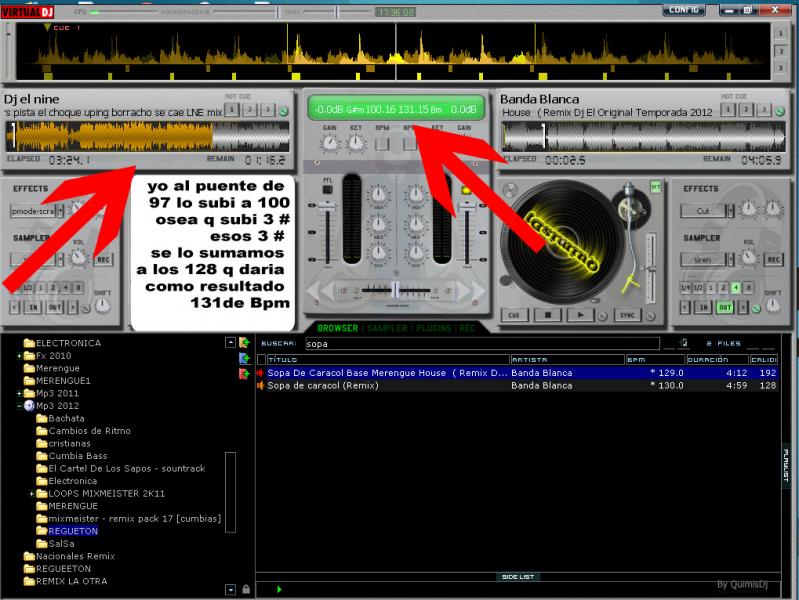The image size is (799, 600).
Task: Select right deck loop length 4
Action: coord(735,288)
